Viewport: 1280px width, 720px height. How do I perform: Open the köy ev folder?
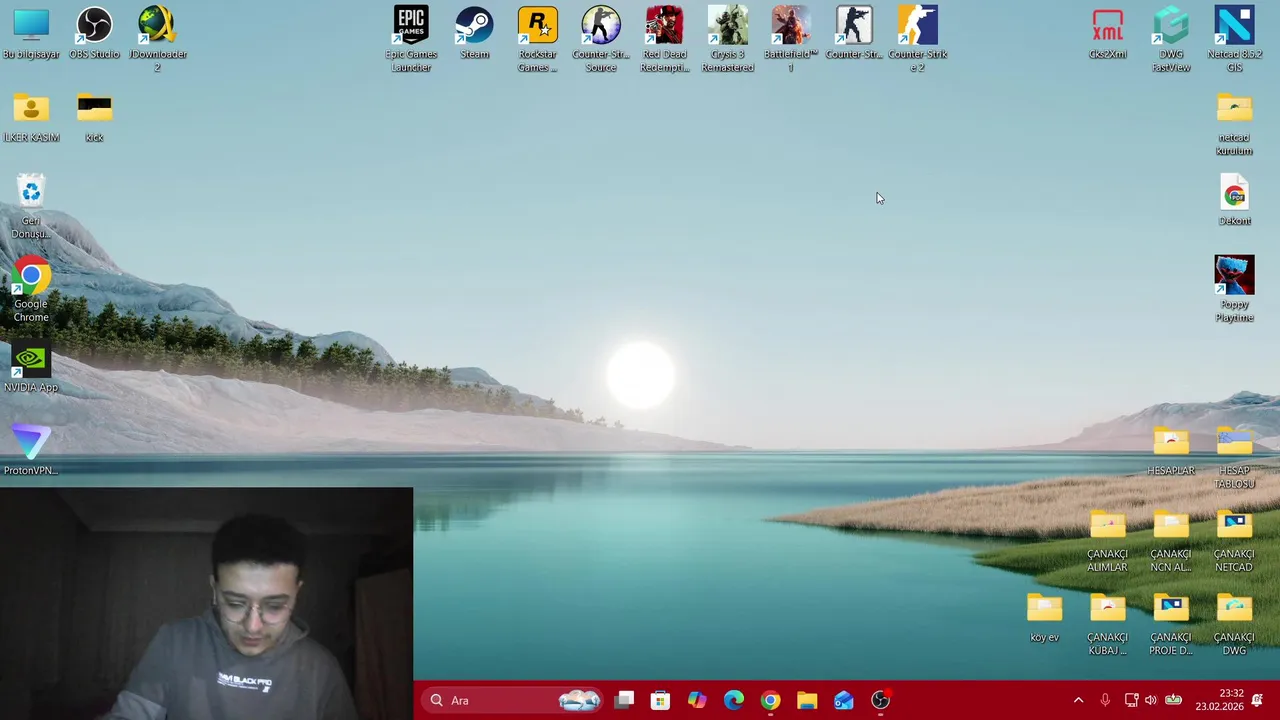(x=1044, y=618)
